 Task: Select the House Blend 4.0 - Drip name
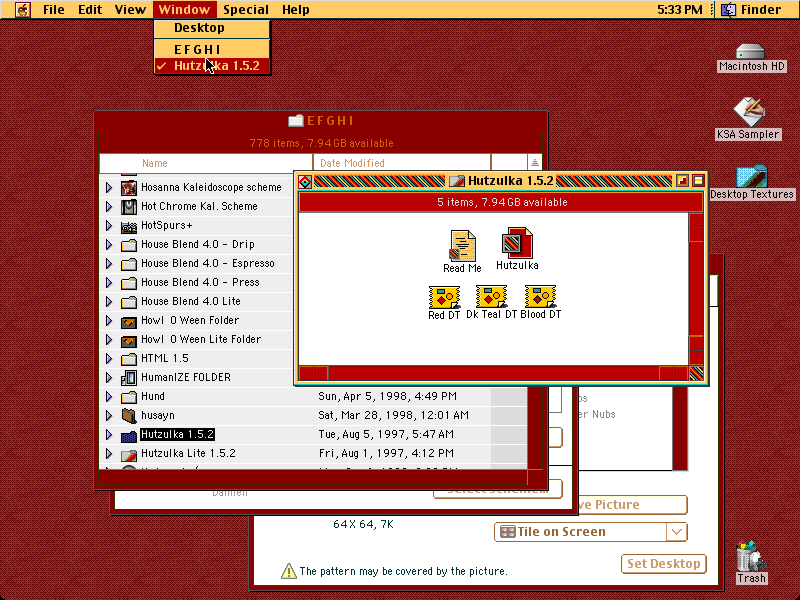[197, 244]
